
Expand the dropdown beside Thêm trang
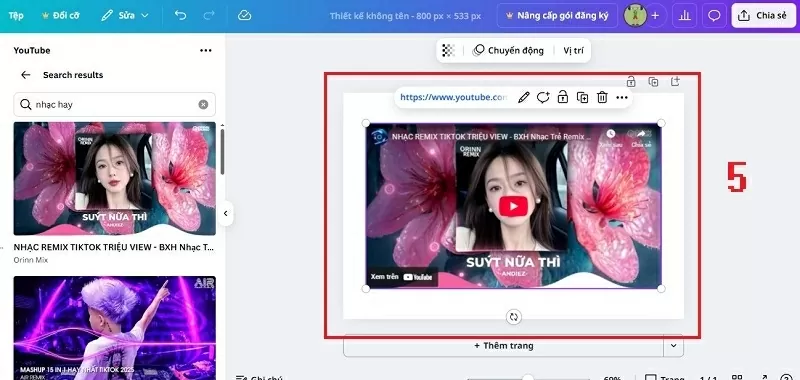click(x=673, y=345)
